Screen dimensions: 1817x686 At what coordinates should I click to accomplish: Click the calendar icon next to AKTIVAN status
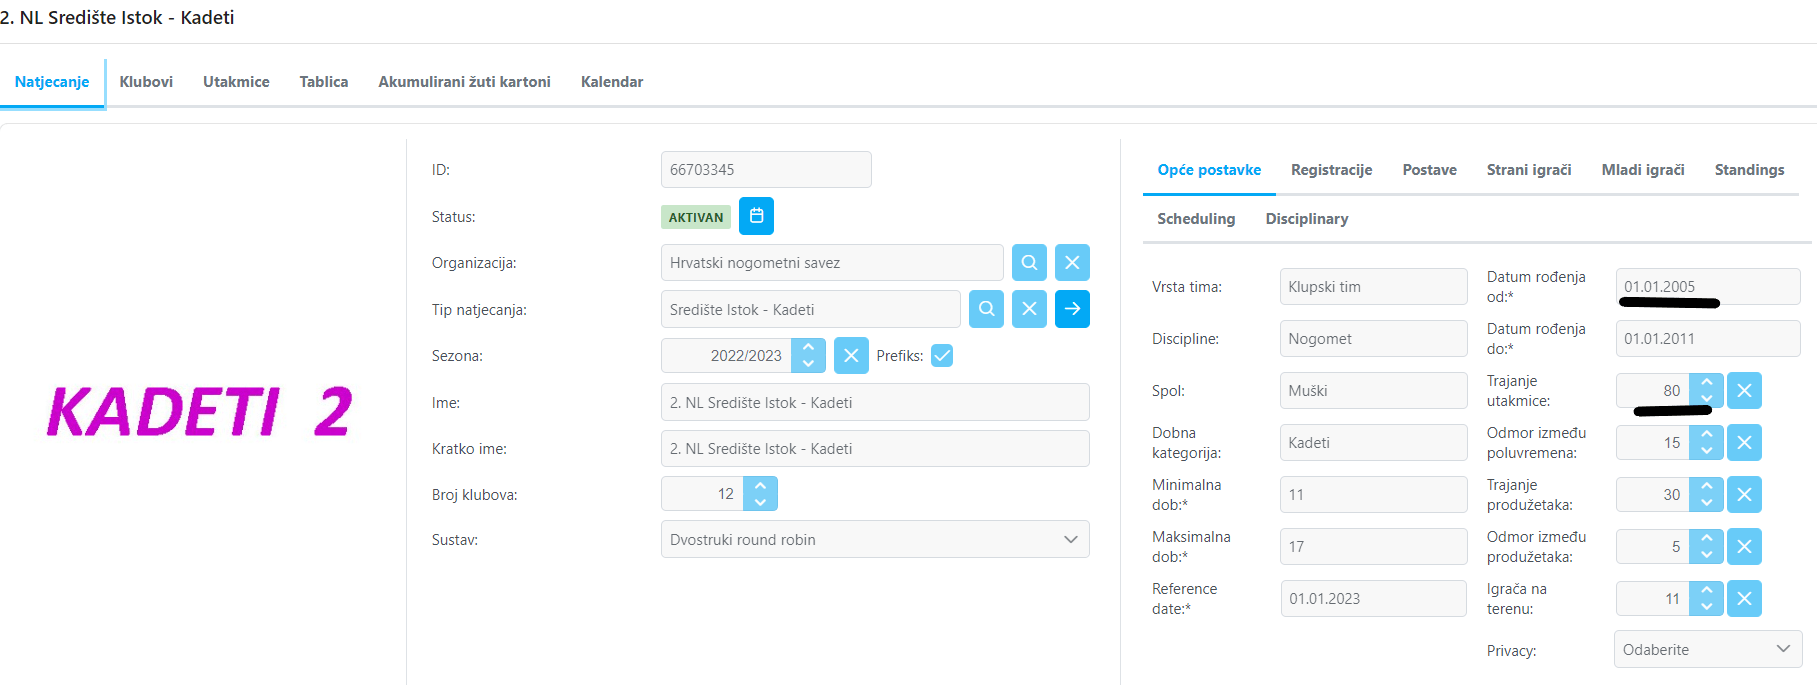click(756, 216)
